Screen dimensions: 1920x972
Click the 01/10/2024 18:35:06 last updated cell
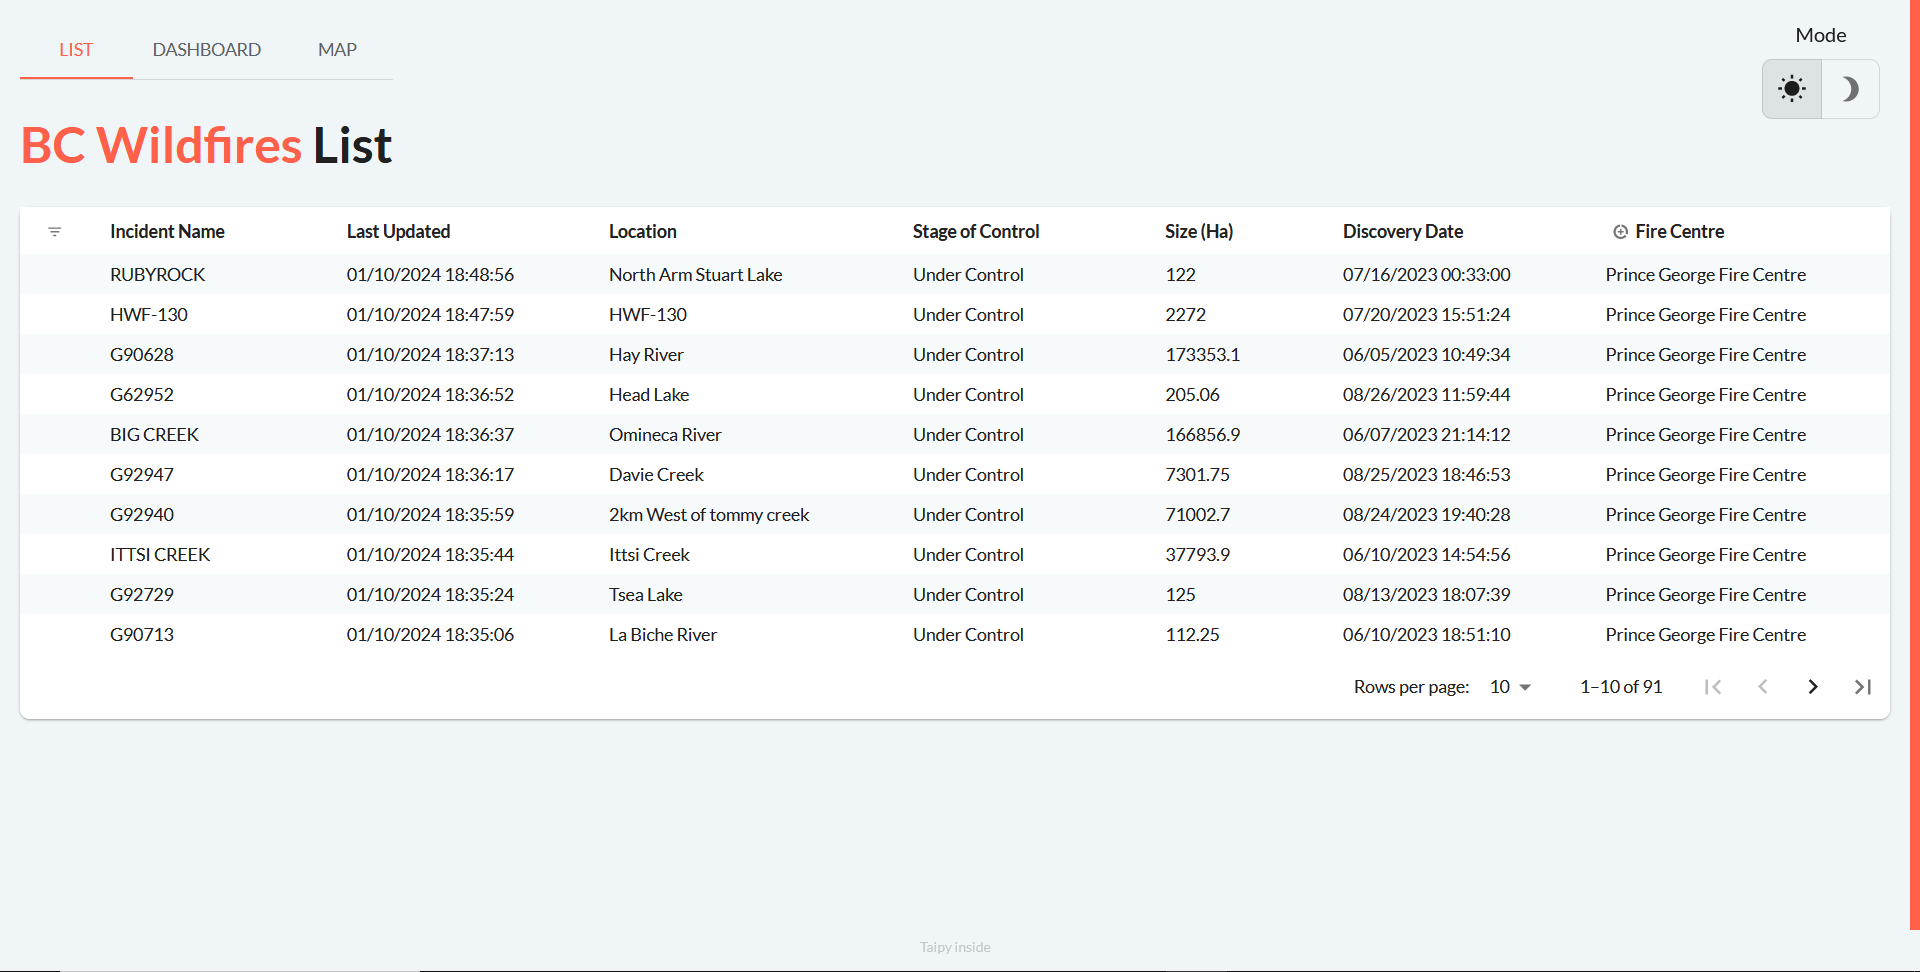[x=430, y=635]
